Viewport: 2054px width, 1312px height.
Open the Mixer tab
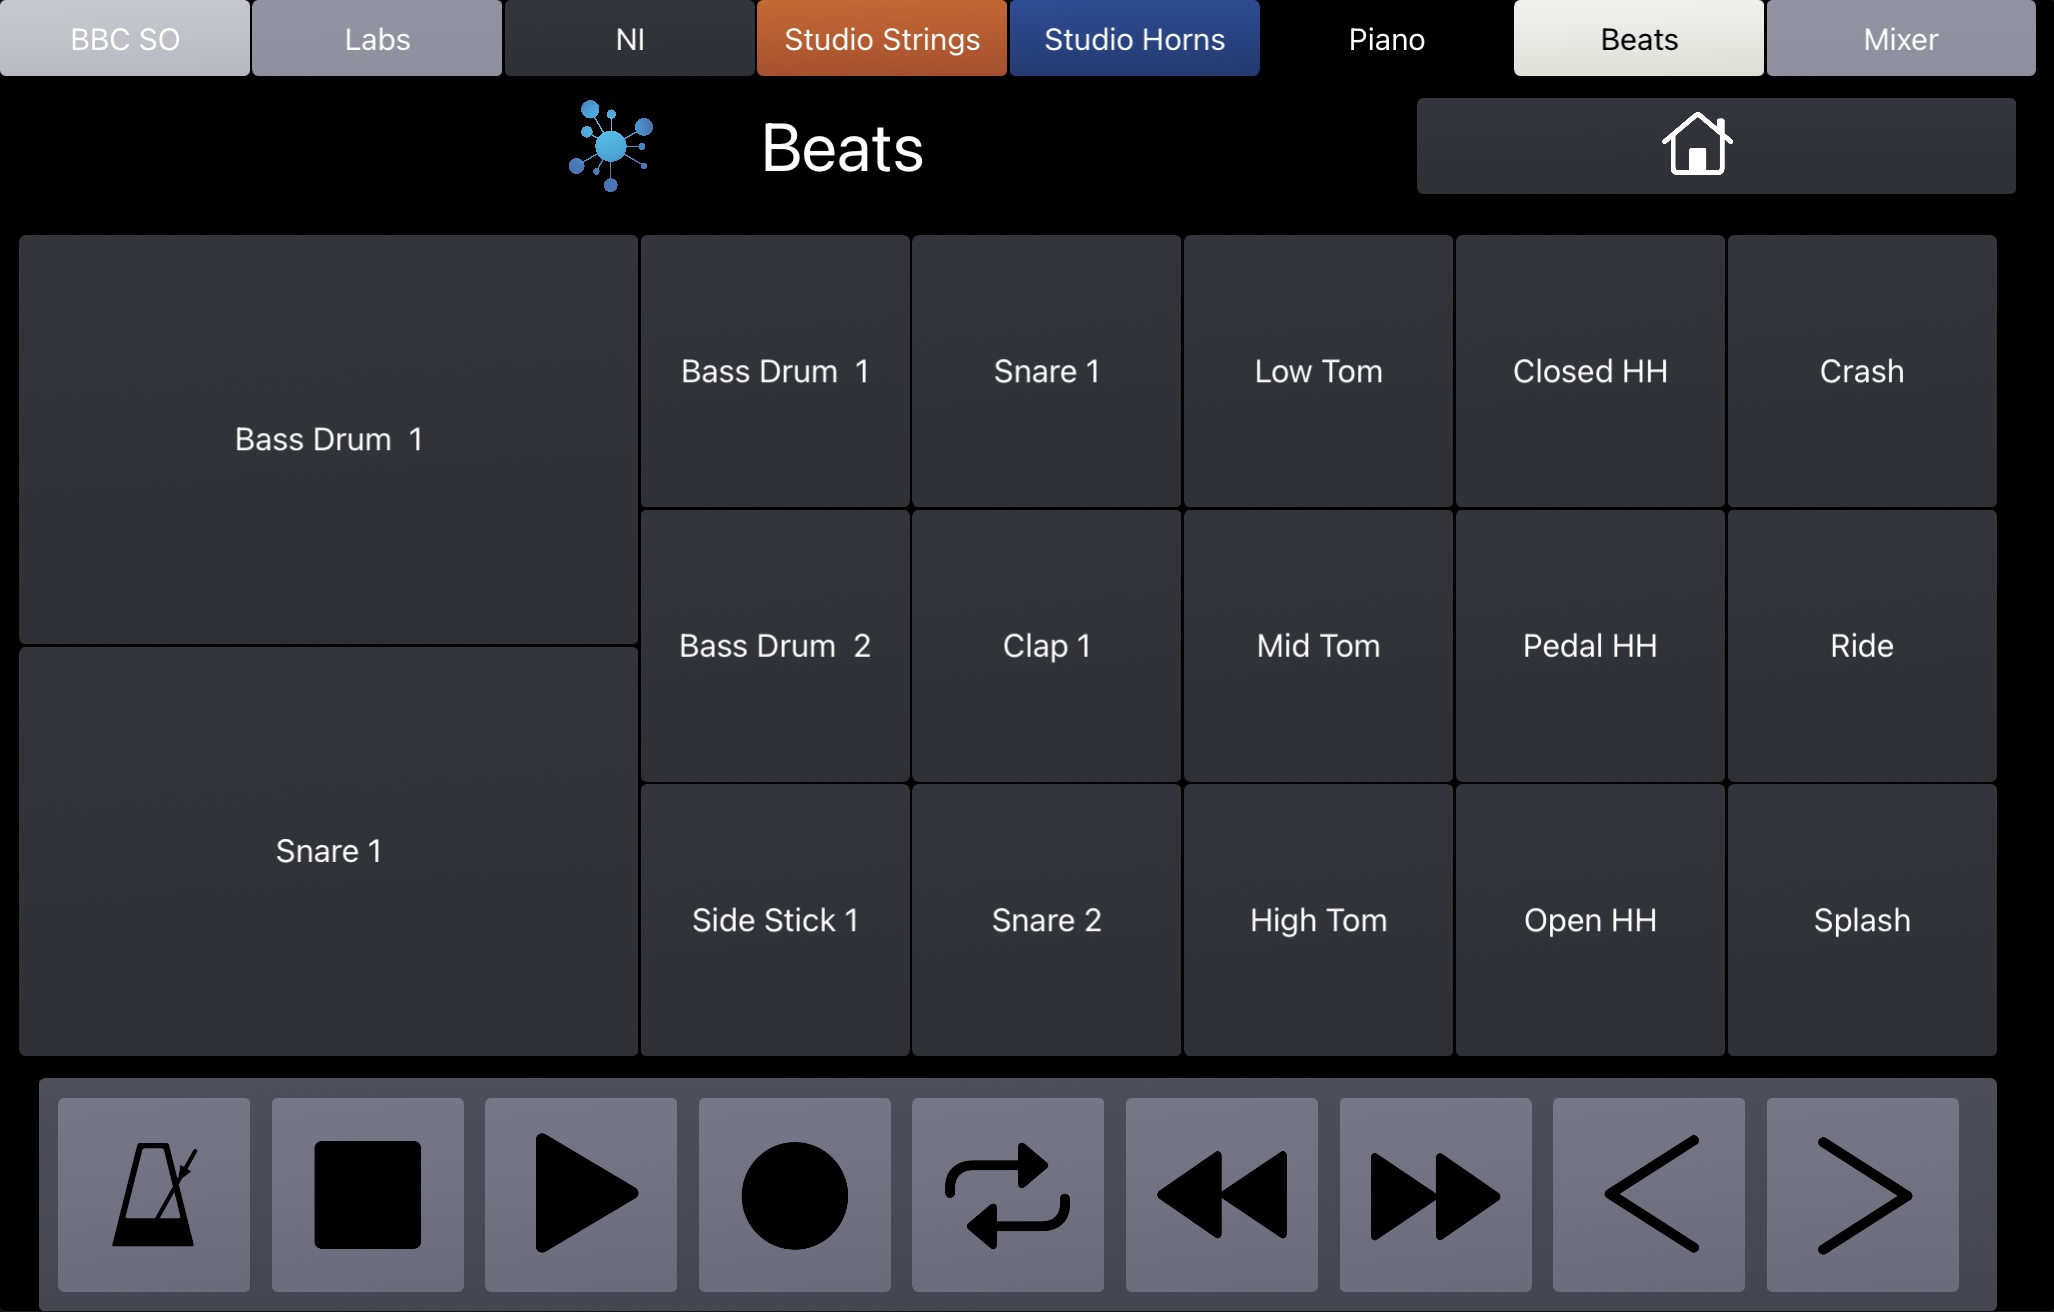click(x=1901, y=38)
